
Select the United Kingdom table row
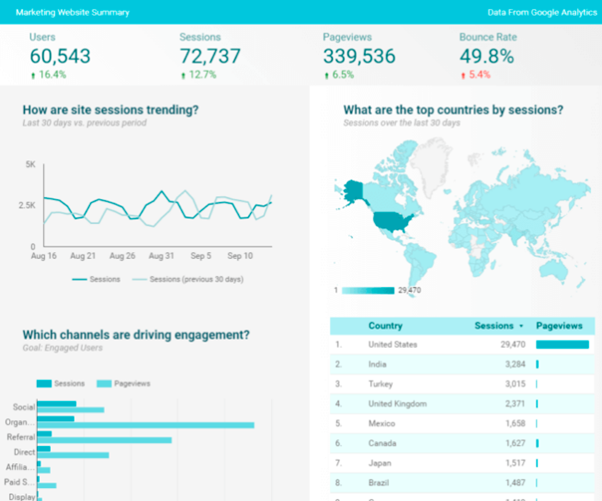coord(458,403)
